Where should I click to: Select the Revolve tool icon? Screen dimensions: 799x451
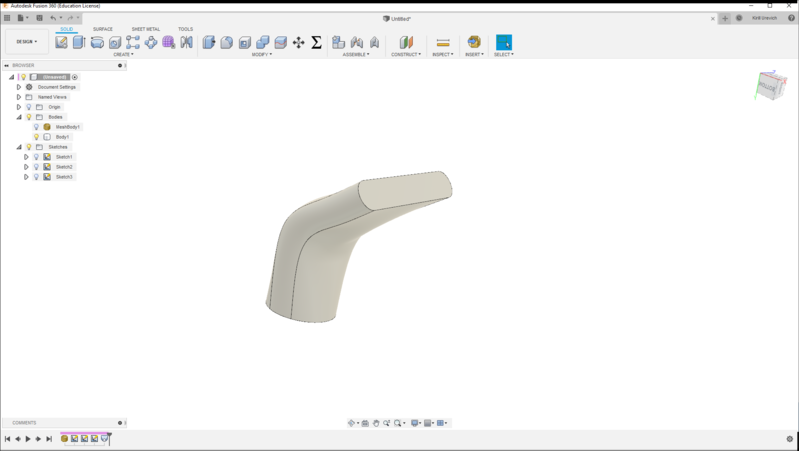tap(97, 42)
